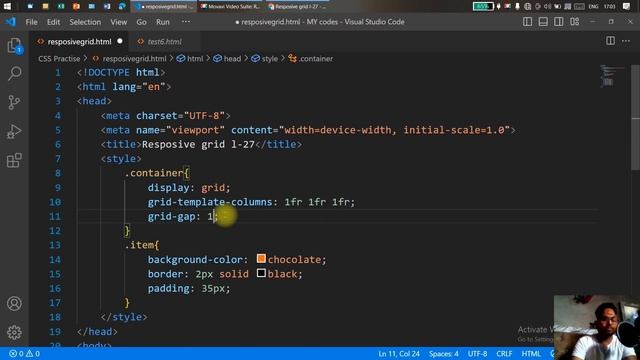
Task: Click the code minimap
Action: 611,76
